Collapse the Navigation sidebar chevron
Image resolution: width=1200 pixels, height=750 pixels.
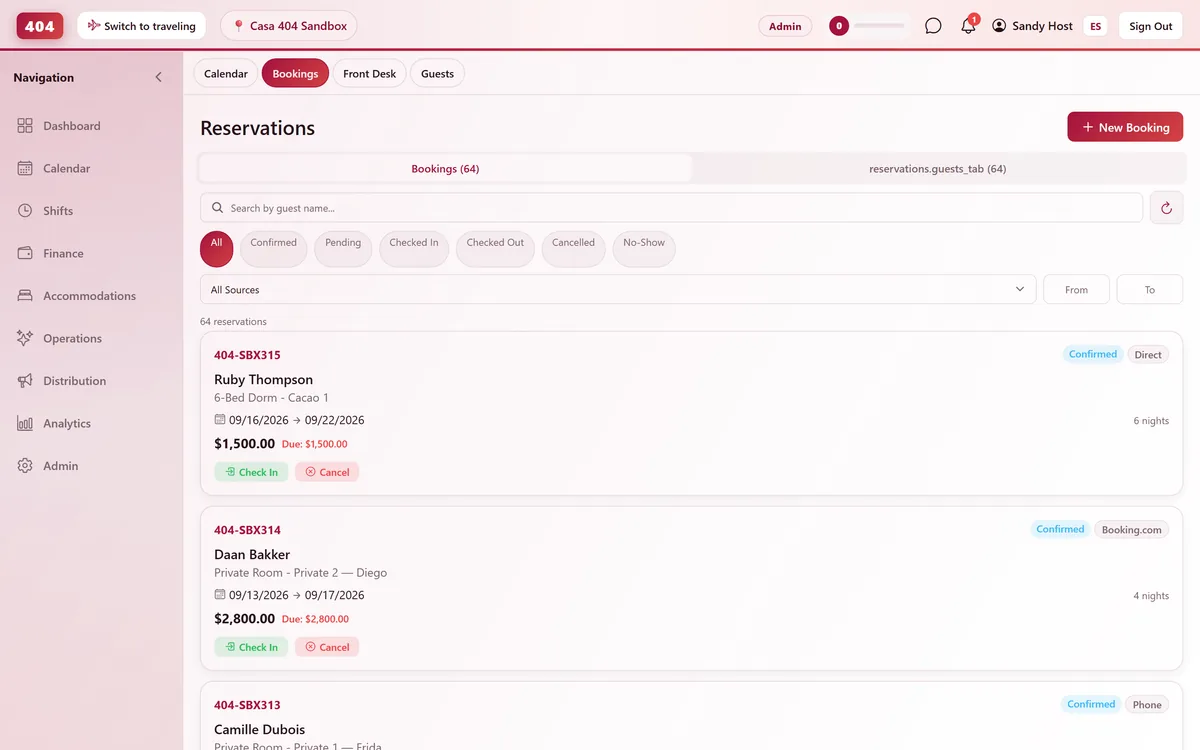coord(158,77)
